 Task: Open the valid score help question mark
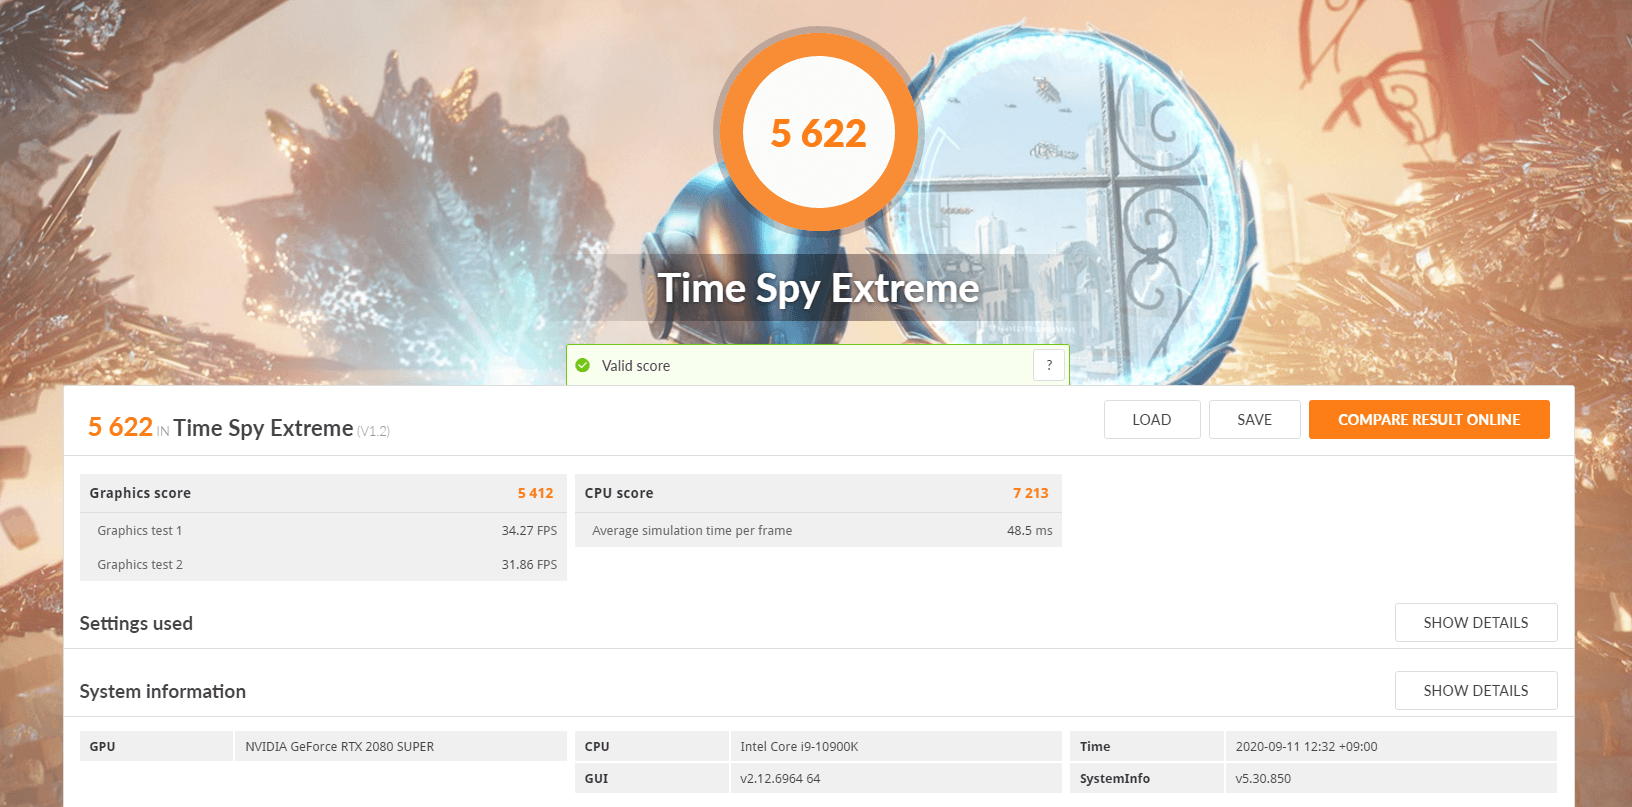point(1049,365)
